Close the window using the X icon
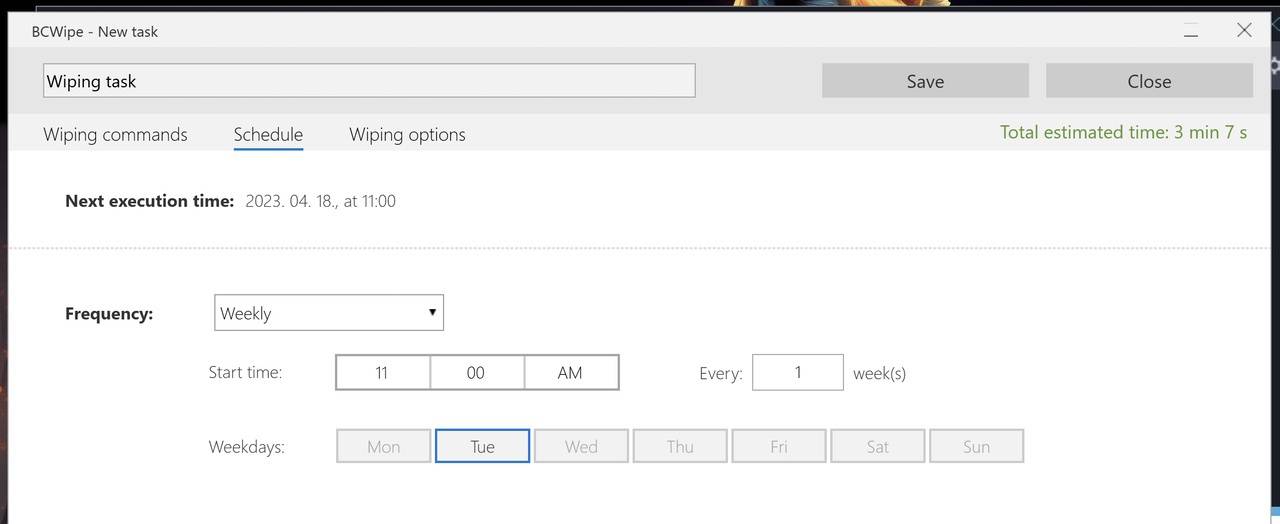The image size is (1280, 524). tap(1244, 30)
